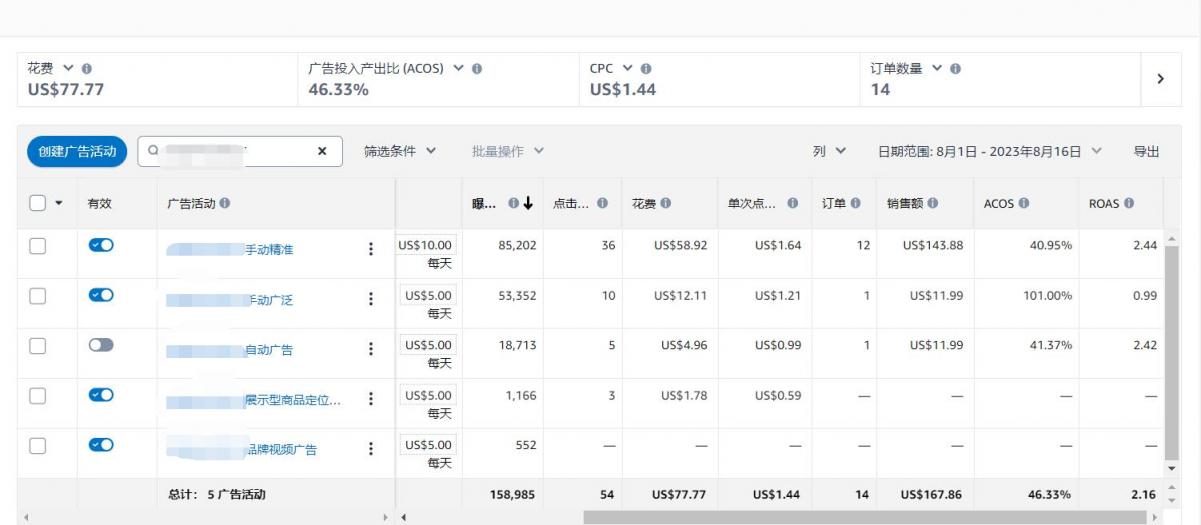Check the box for 品牌视频广告 campaign row
The image size is (1201, 525).
click(39, 445)
